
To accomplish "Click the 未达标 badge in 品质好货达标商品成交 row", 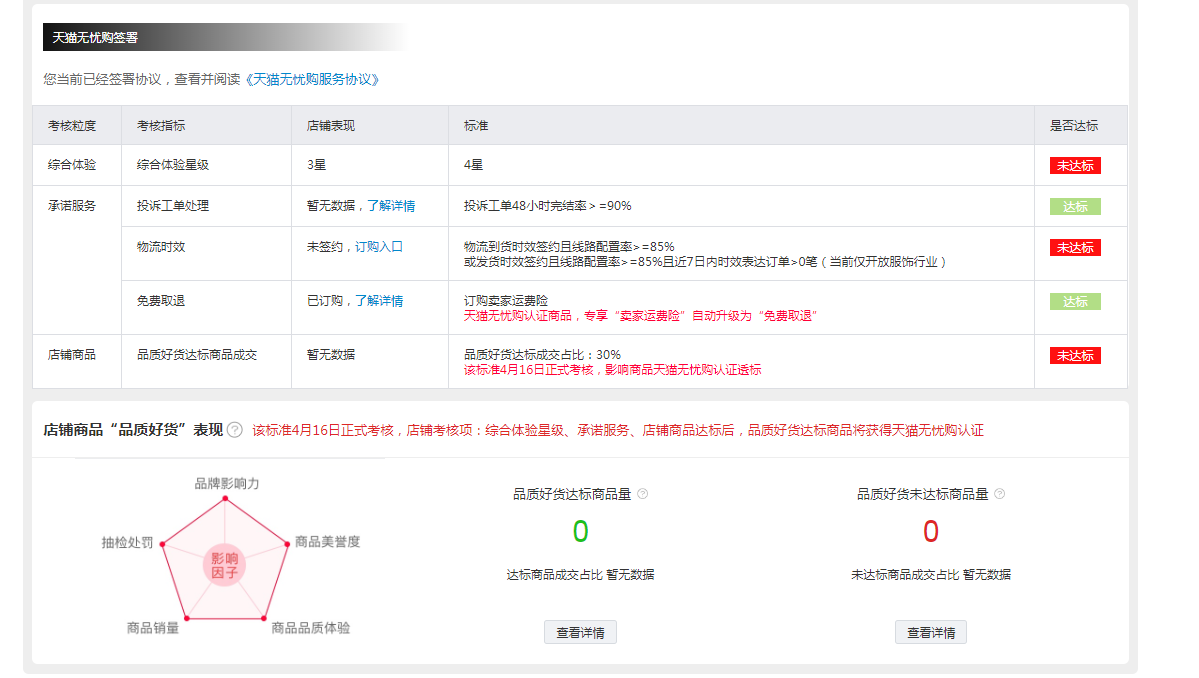I will point(1075,355).
